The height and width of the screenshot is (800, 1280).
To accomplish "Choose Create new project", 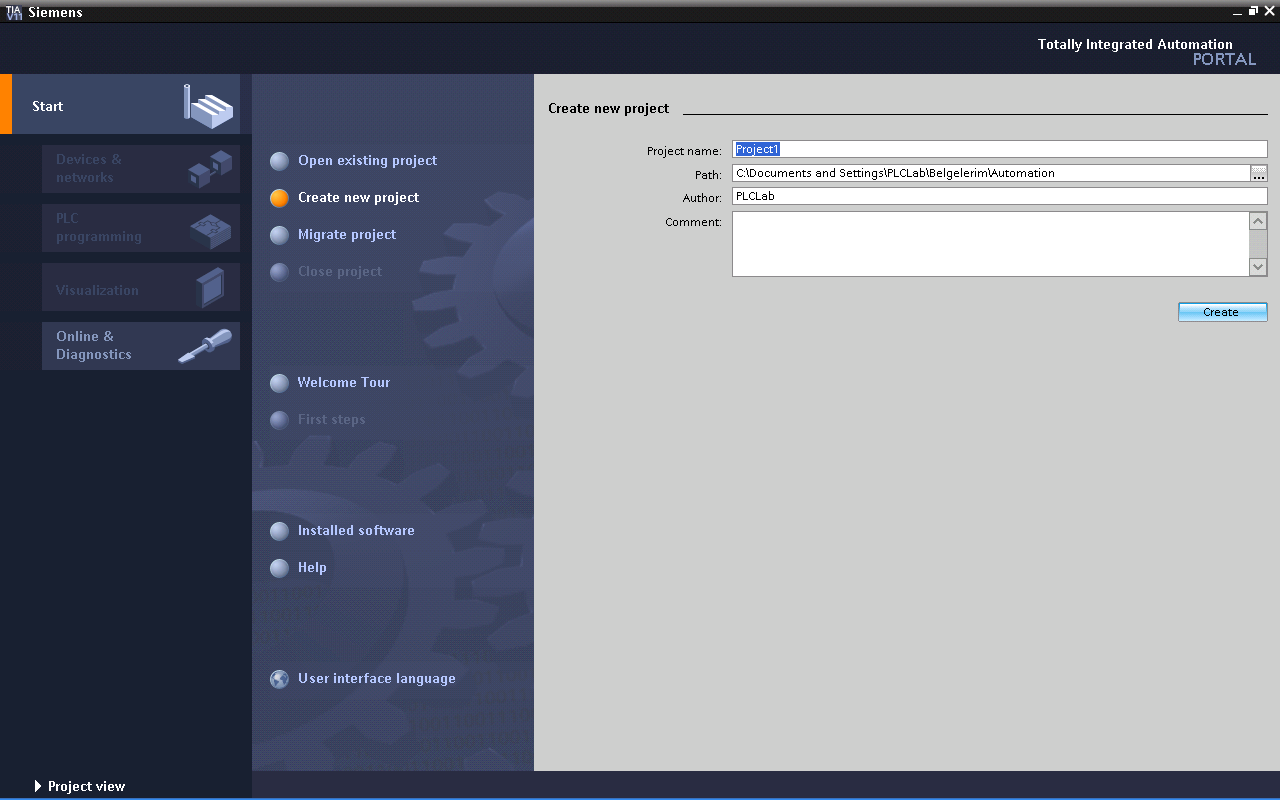I will pyautogui.click(x=358, y=197).
